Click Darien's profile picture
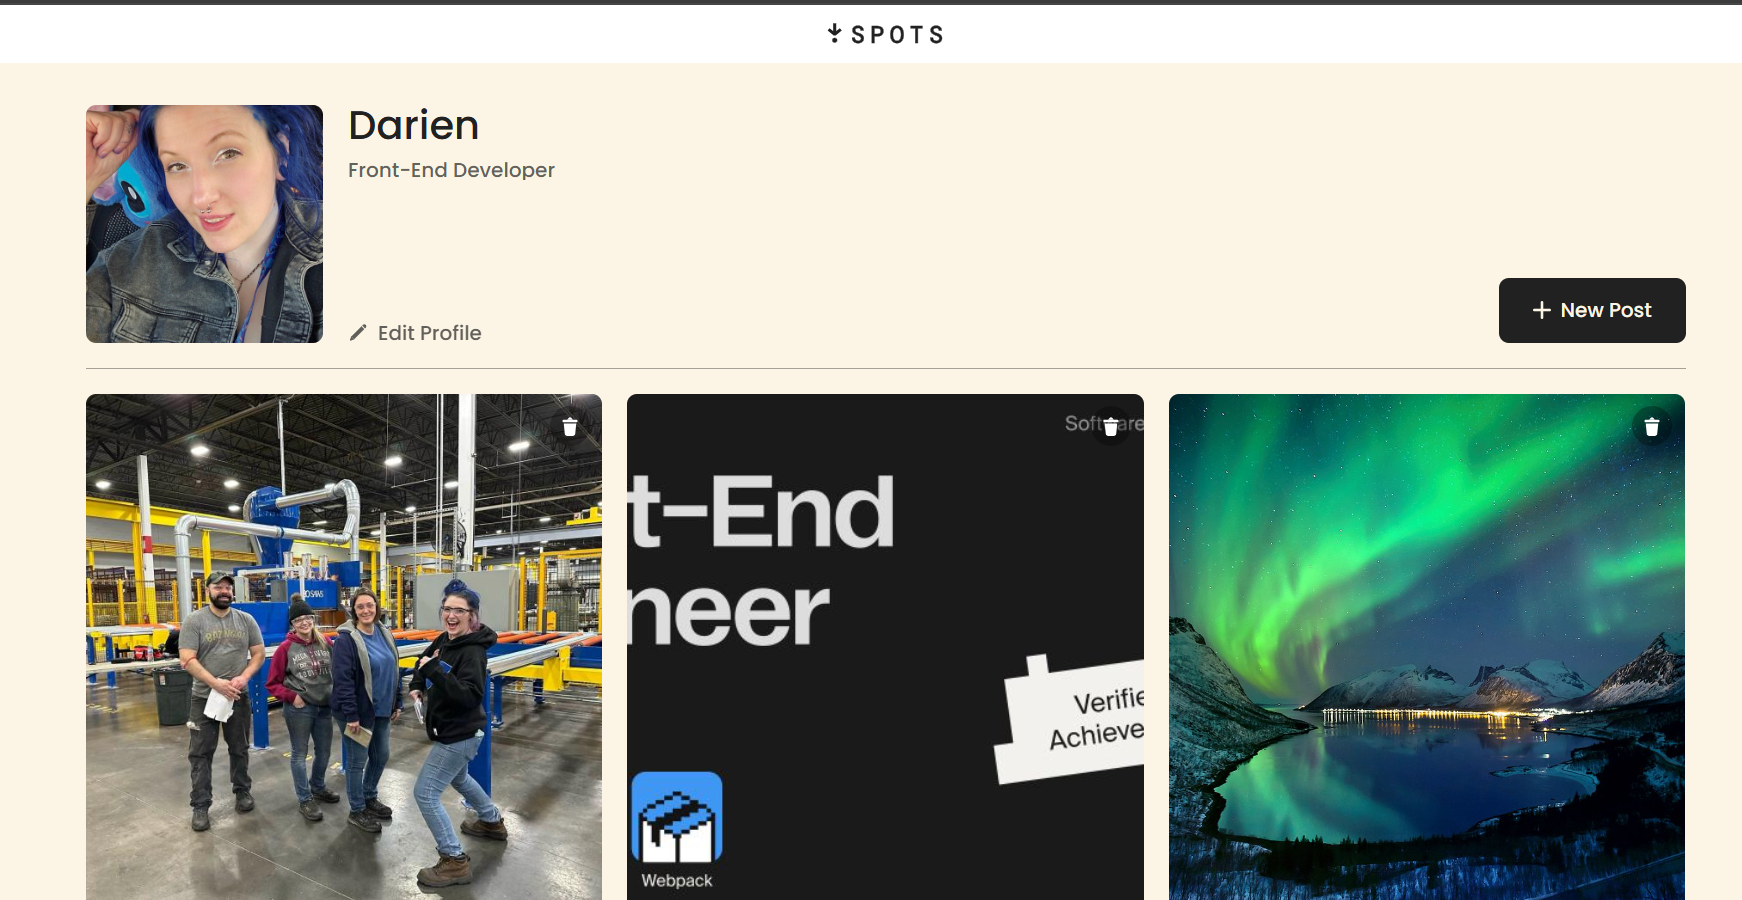Viewport: 1742px width, 900px height. (203, 223)
